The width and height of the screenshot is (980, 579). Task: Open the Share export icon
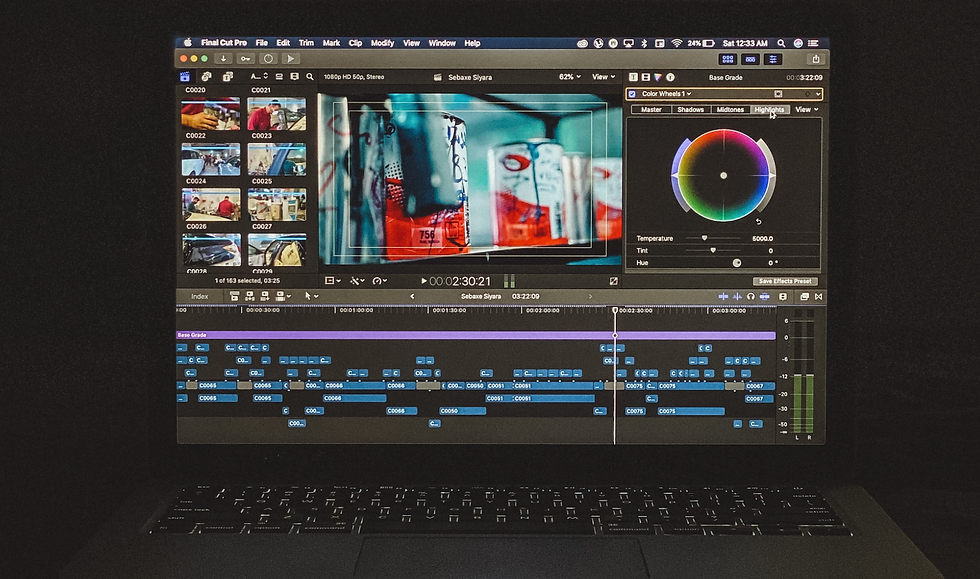click(x=815, y=59)
